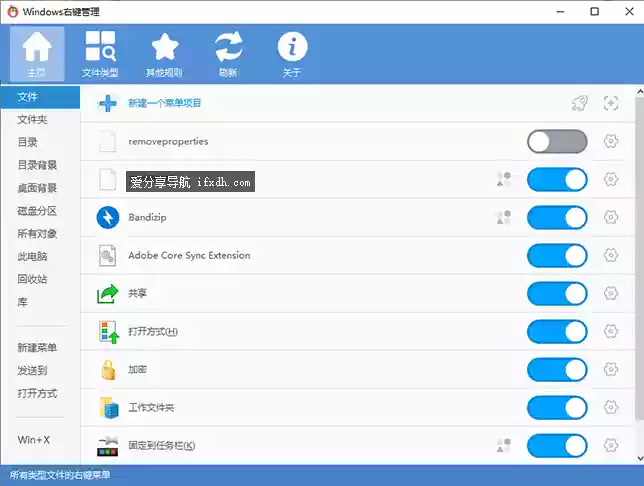Click the Adobe Core Sync file icon

coord(108,256)
